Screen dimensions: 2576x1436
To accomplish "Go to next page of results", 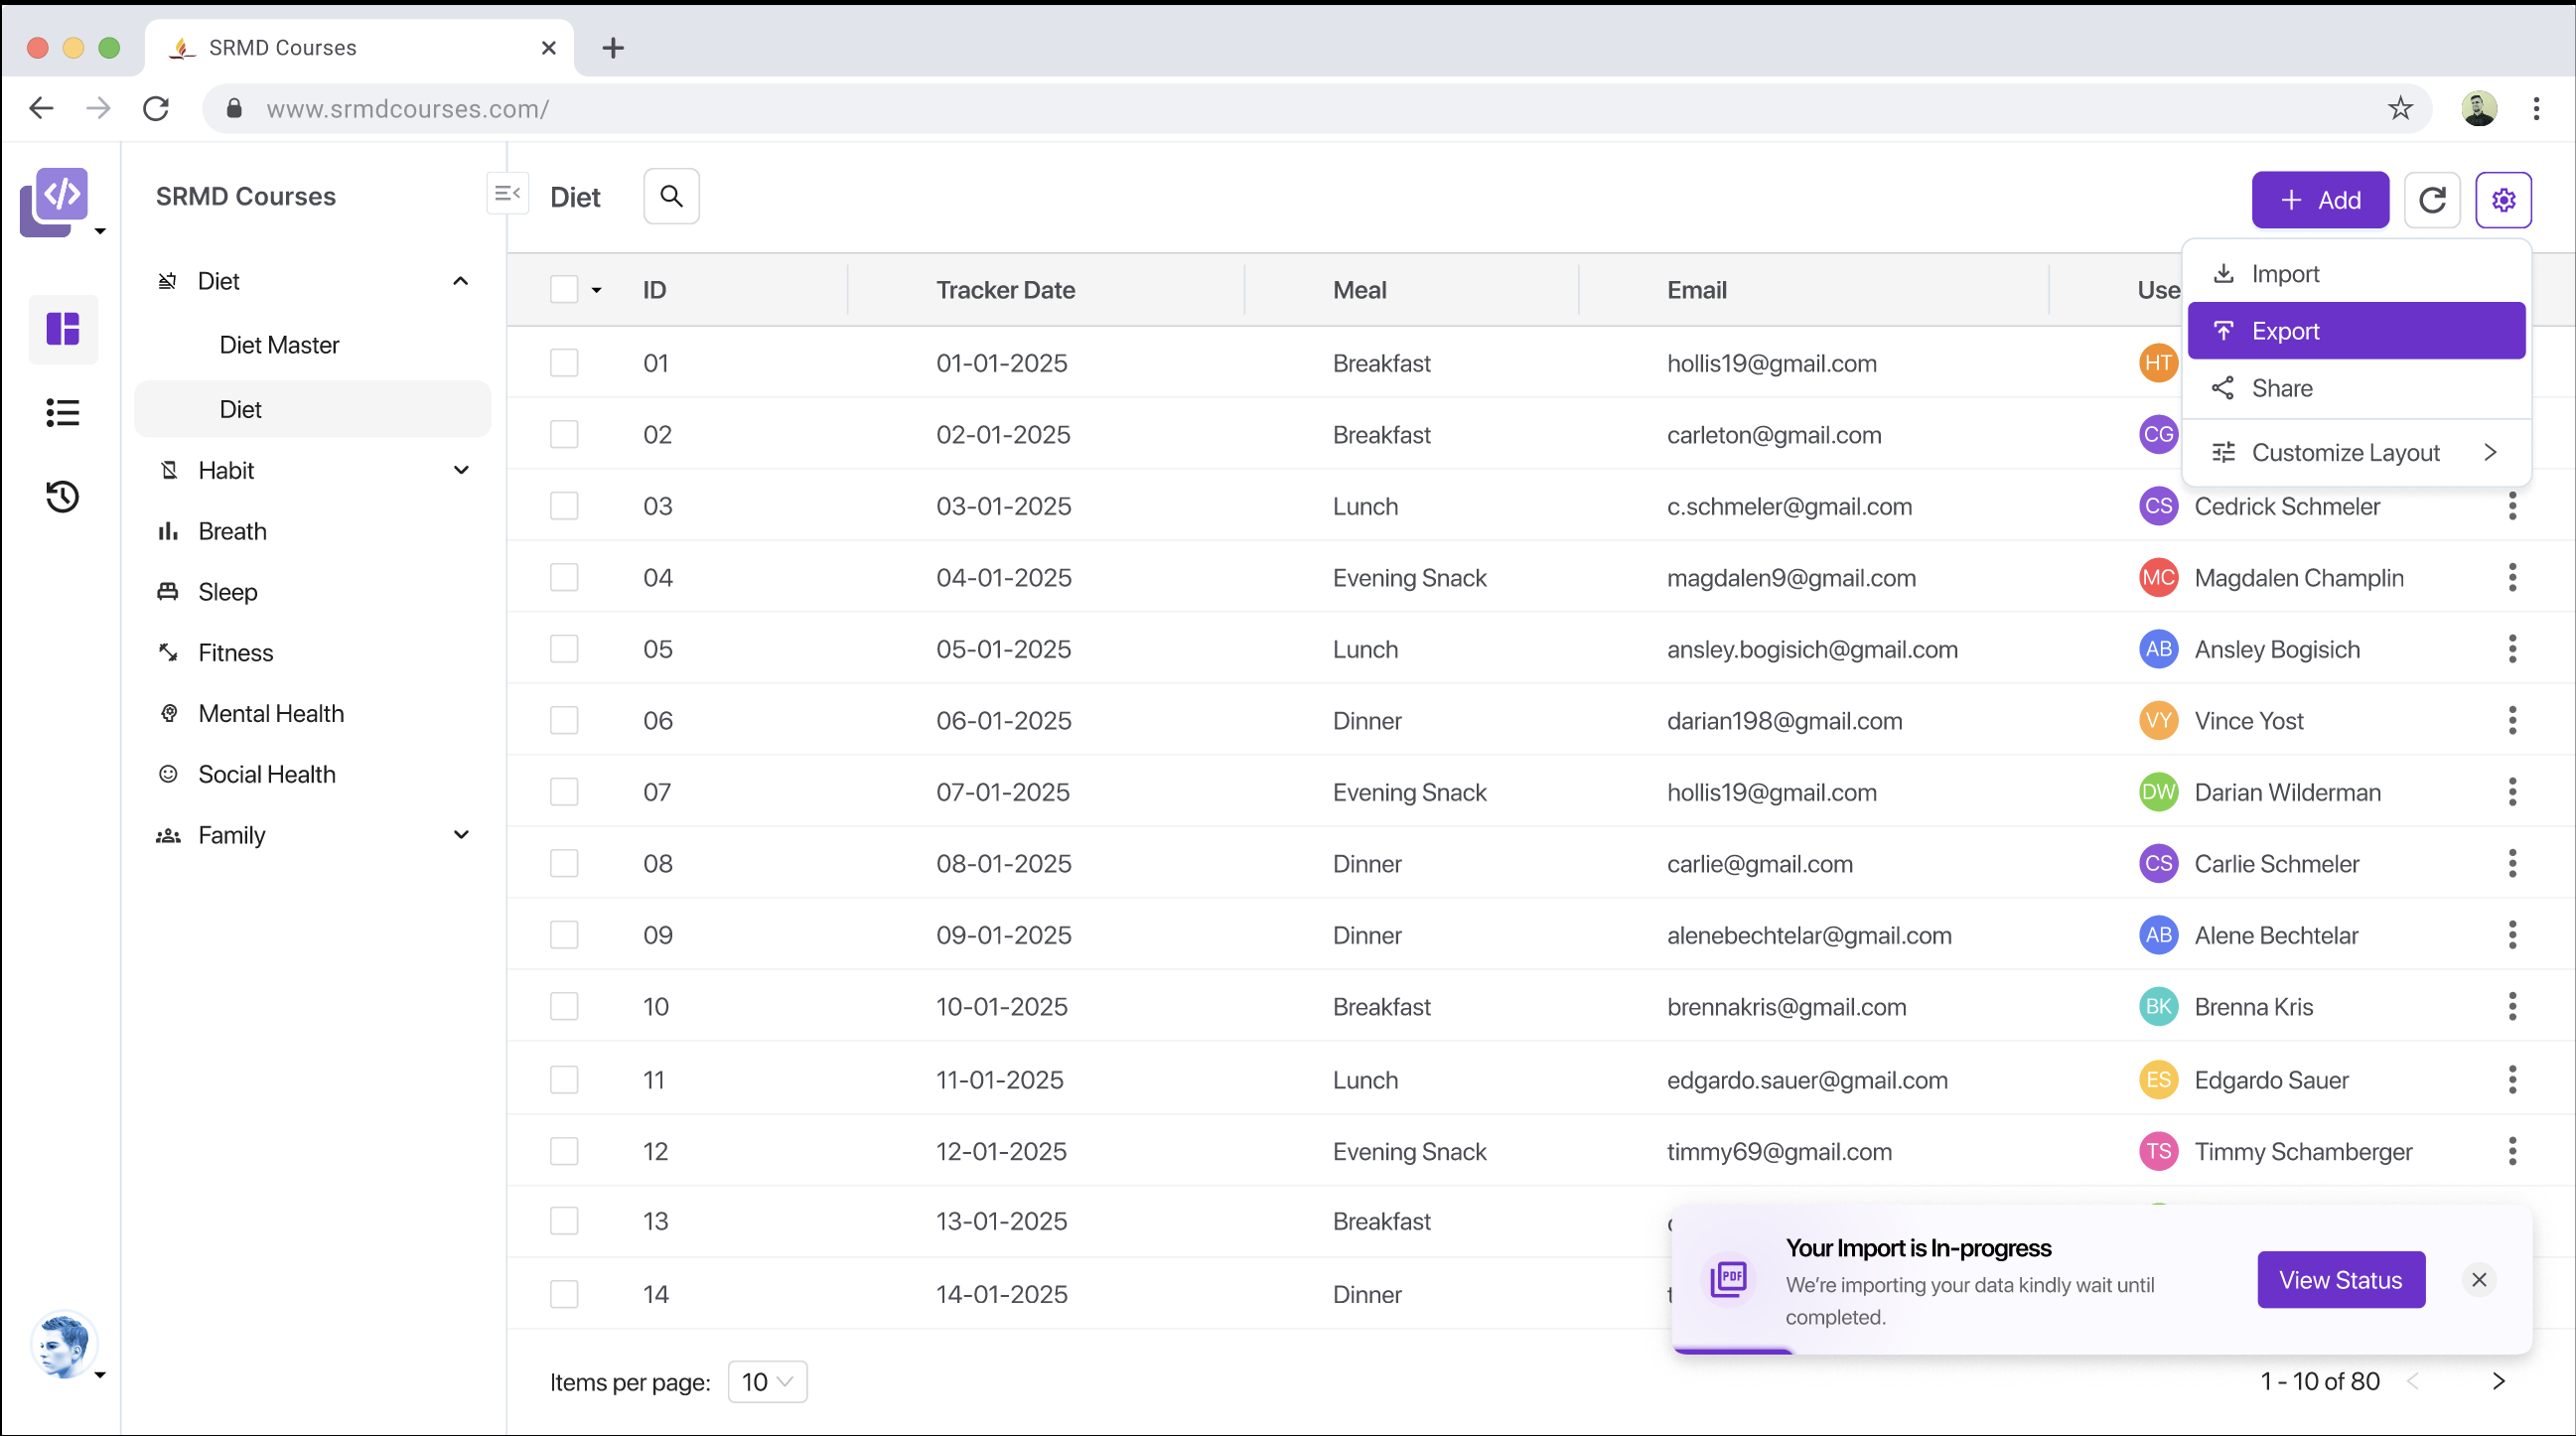I will (2498, 1381).
